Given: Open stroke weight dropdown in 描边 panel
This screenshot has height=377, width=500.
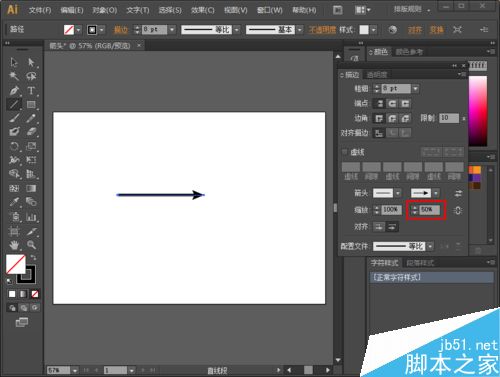Looking at the screenshot, I should coord(415,89).
